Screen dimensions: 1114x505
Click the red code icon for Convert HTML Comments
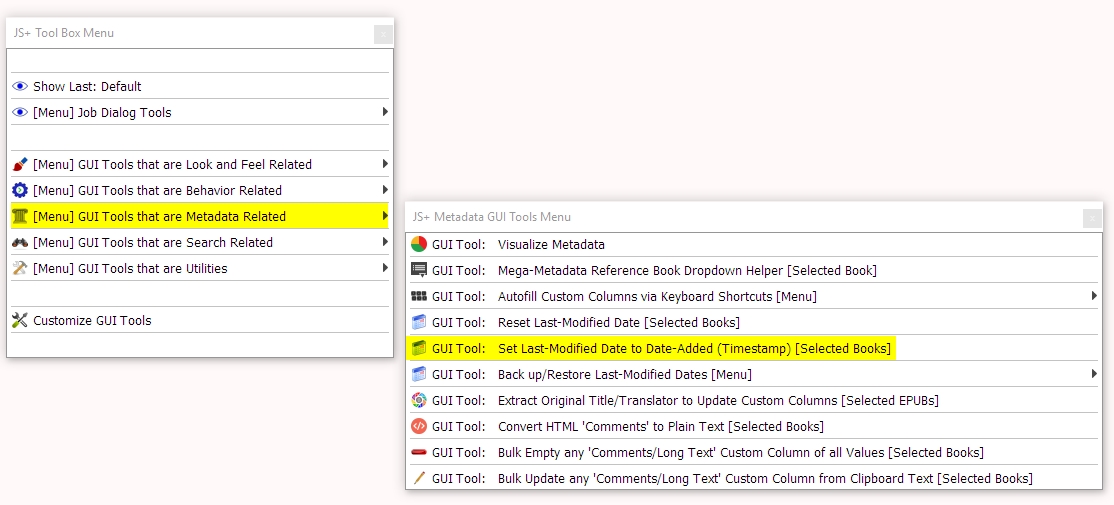pos(419,426)
